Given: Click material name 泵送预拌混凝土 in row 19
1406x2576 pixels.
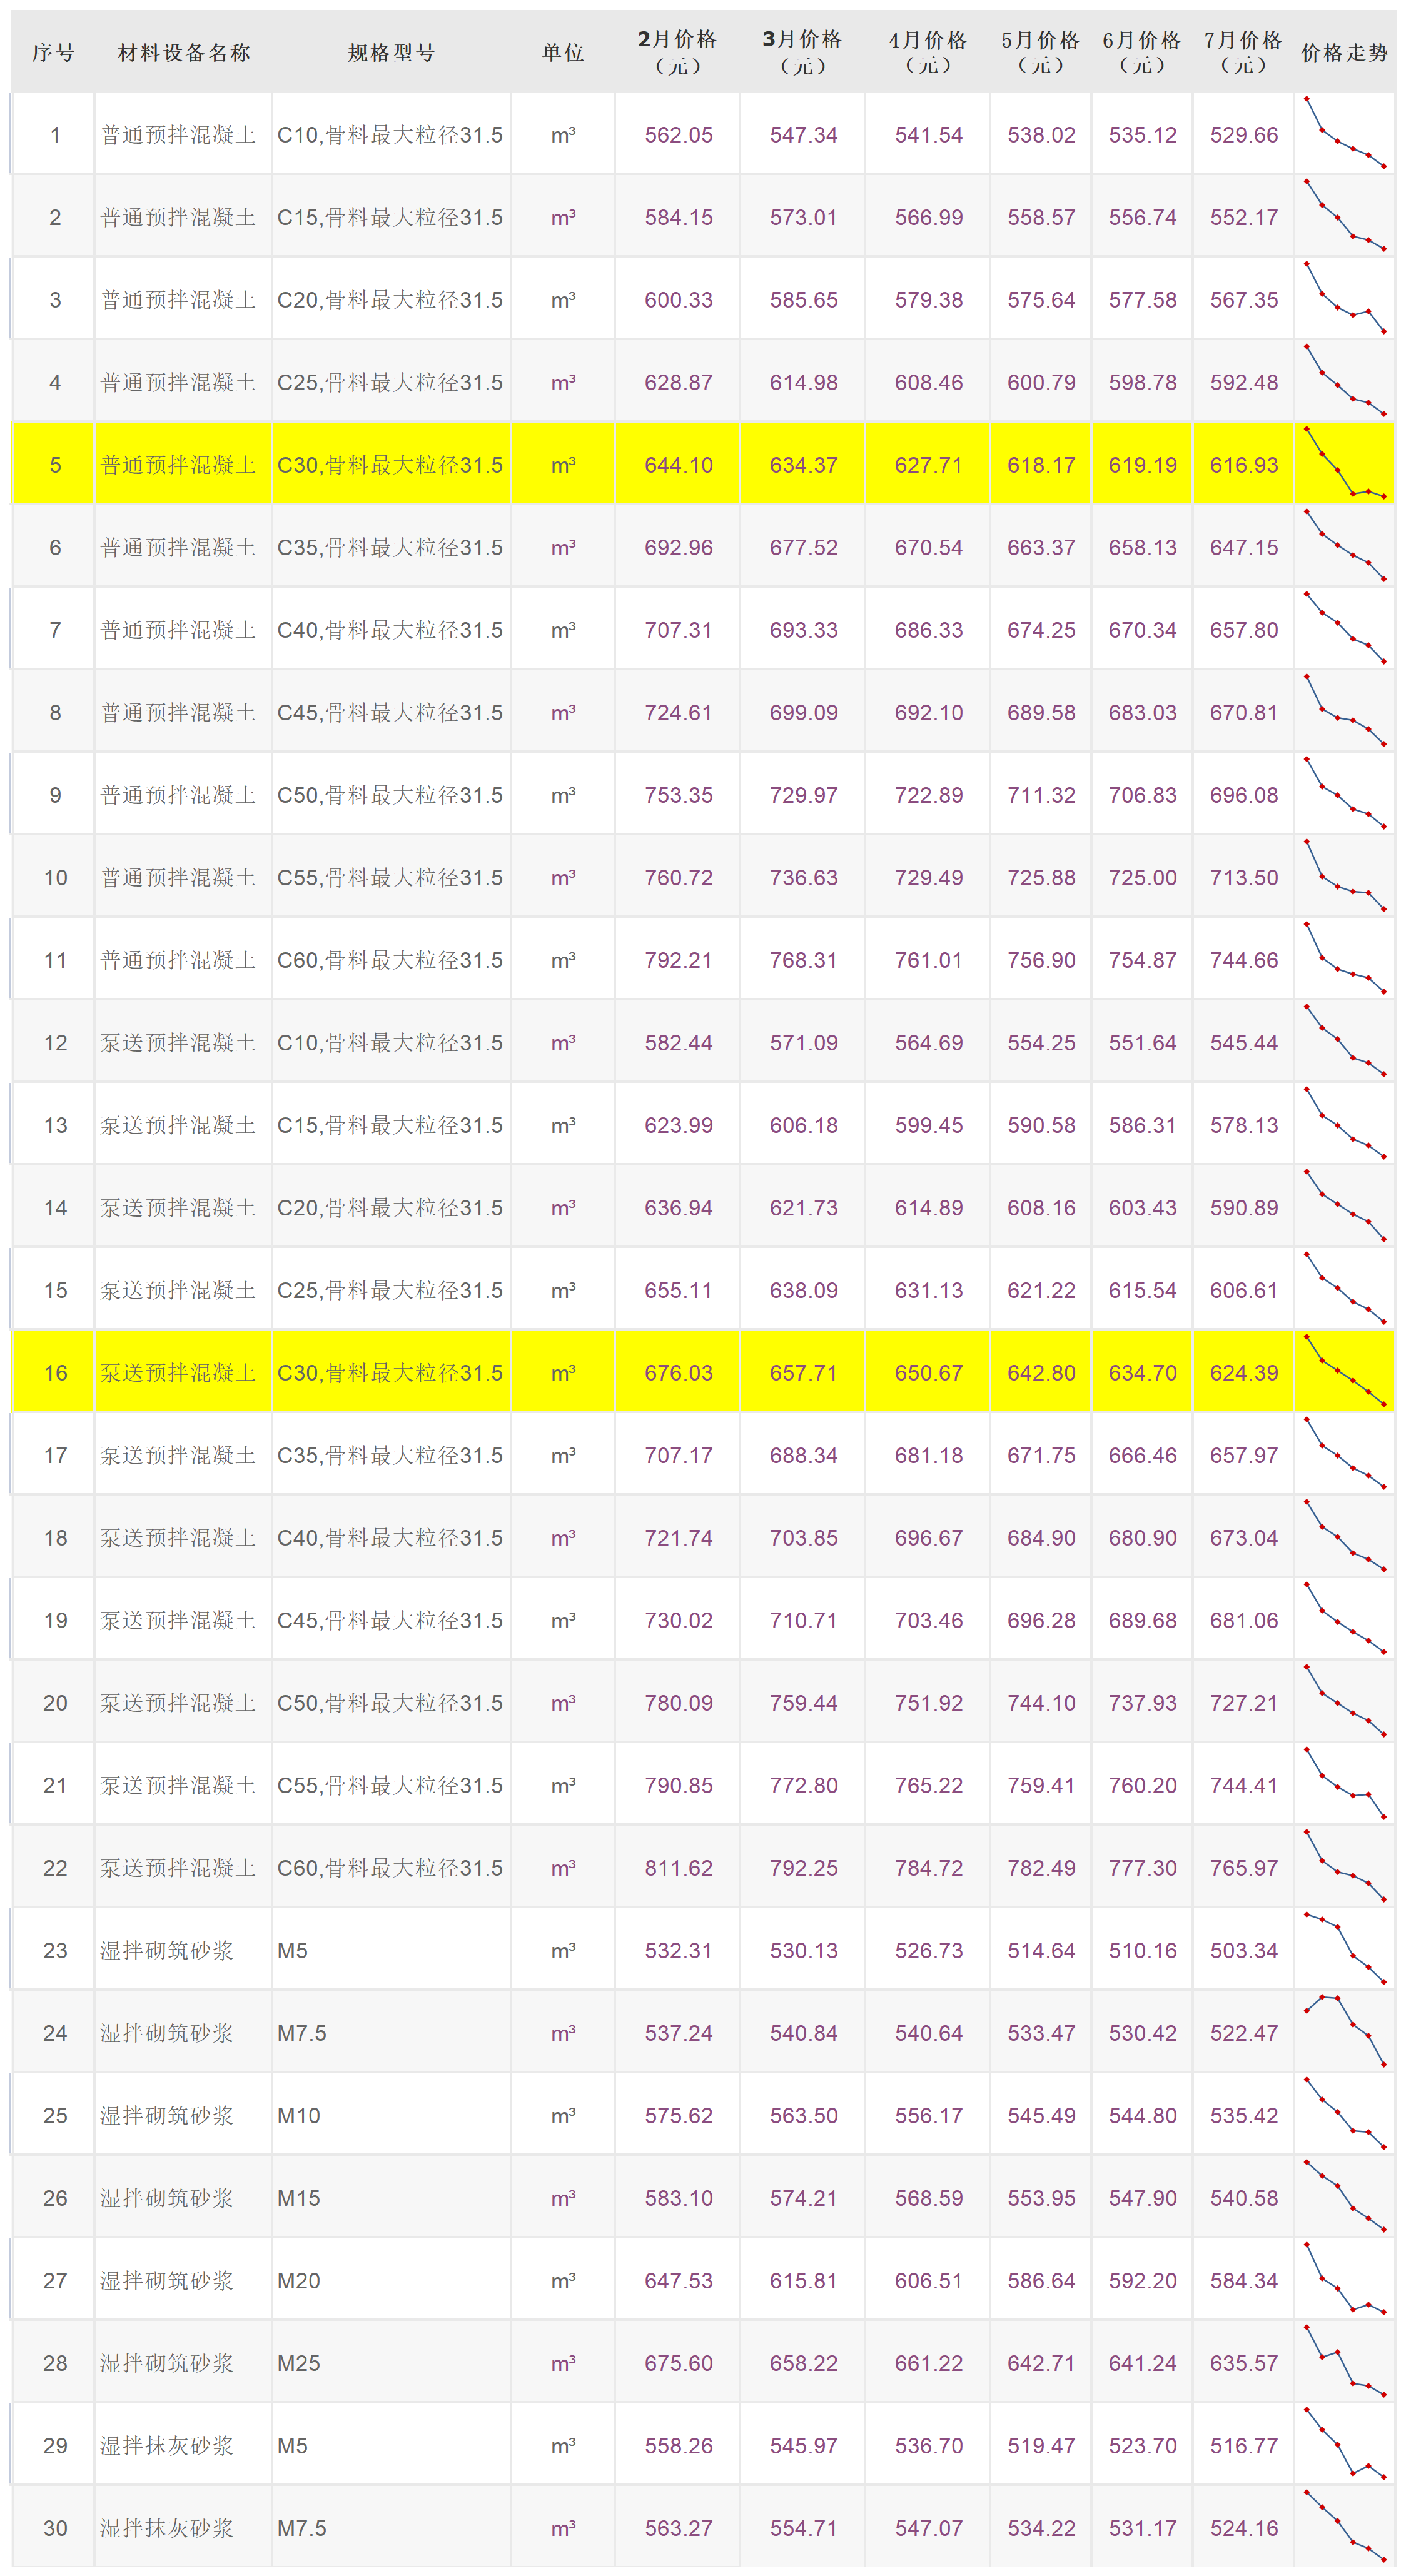Looking at the screenshot, I should coord(178,1620).
